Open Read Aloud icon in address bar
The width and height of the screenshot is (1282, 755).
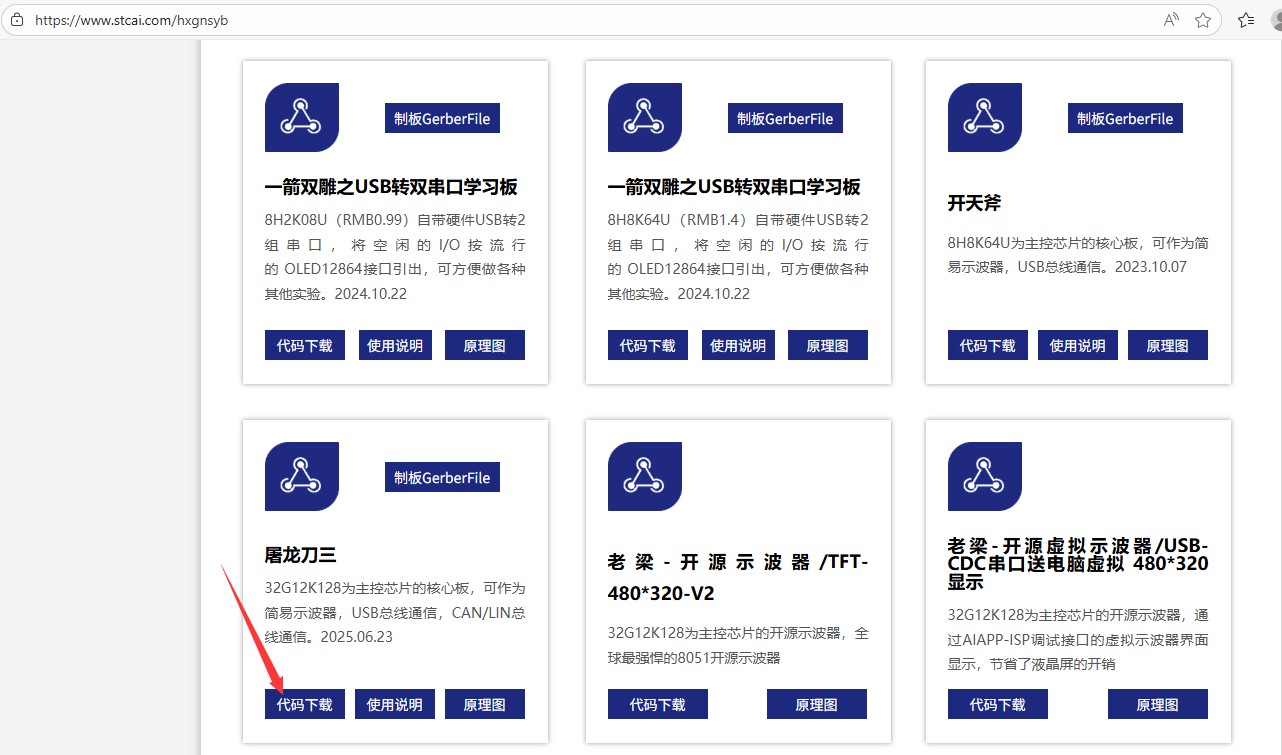(1171, 20)
